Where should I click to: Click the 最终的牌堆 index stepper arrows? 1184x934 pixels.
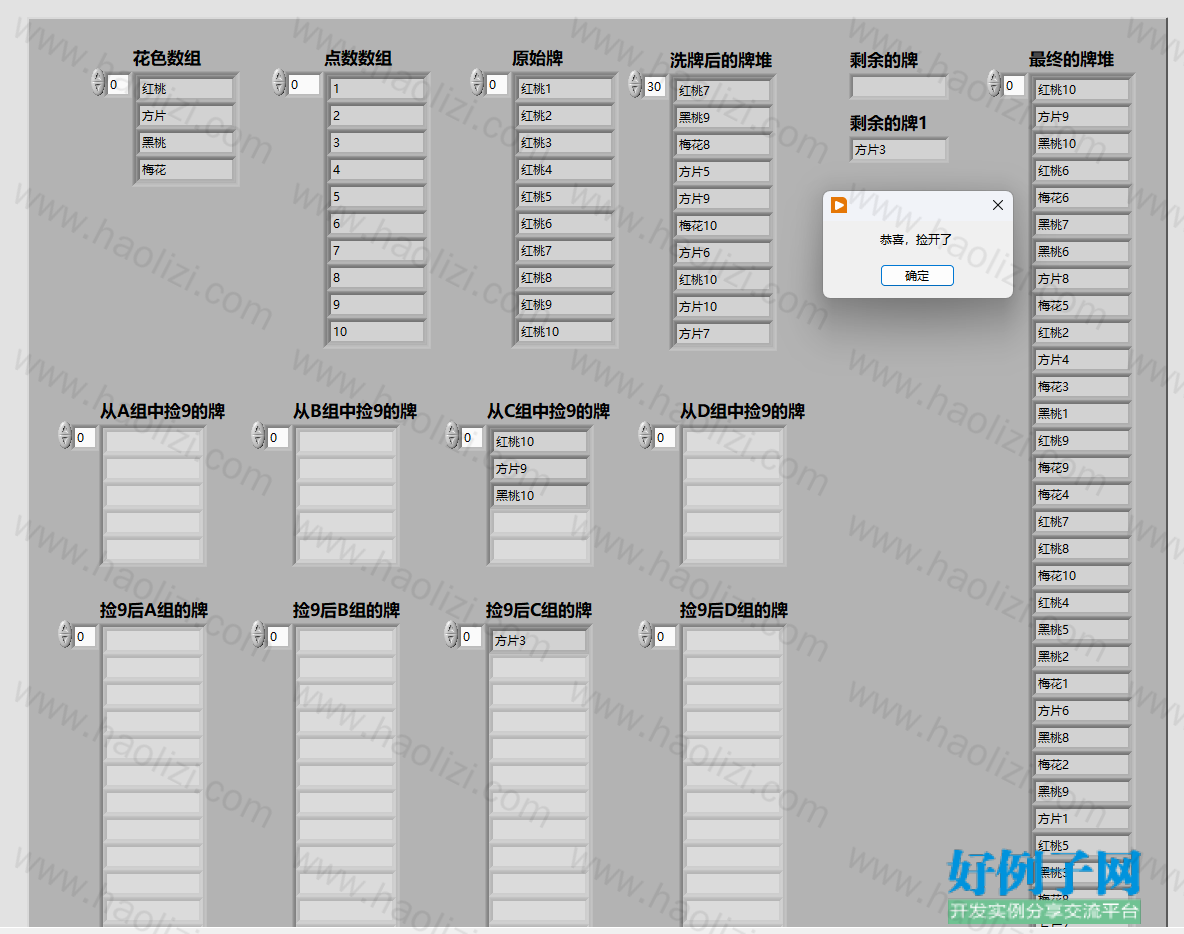(x=994, y=85)
